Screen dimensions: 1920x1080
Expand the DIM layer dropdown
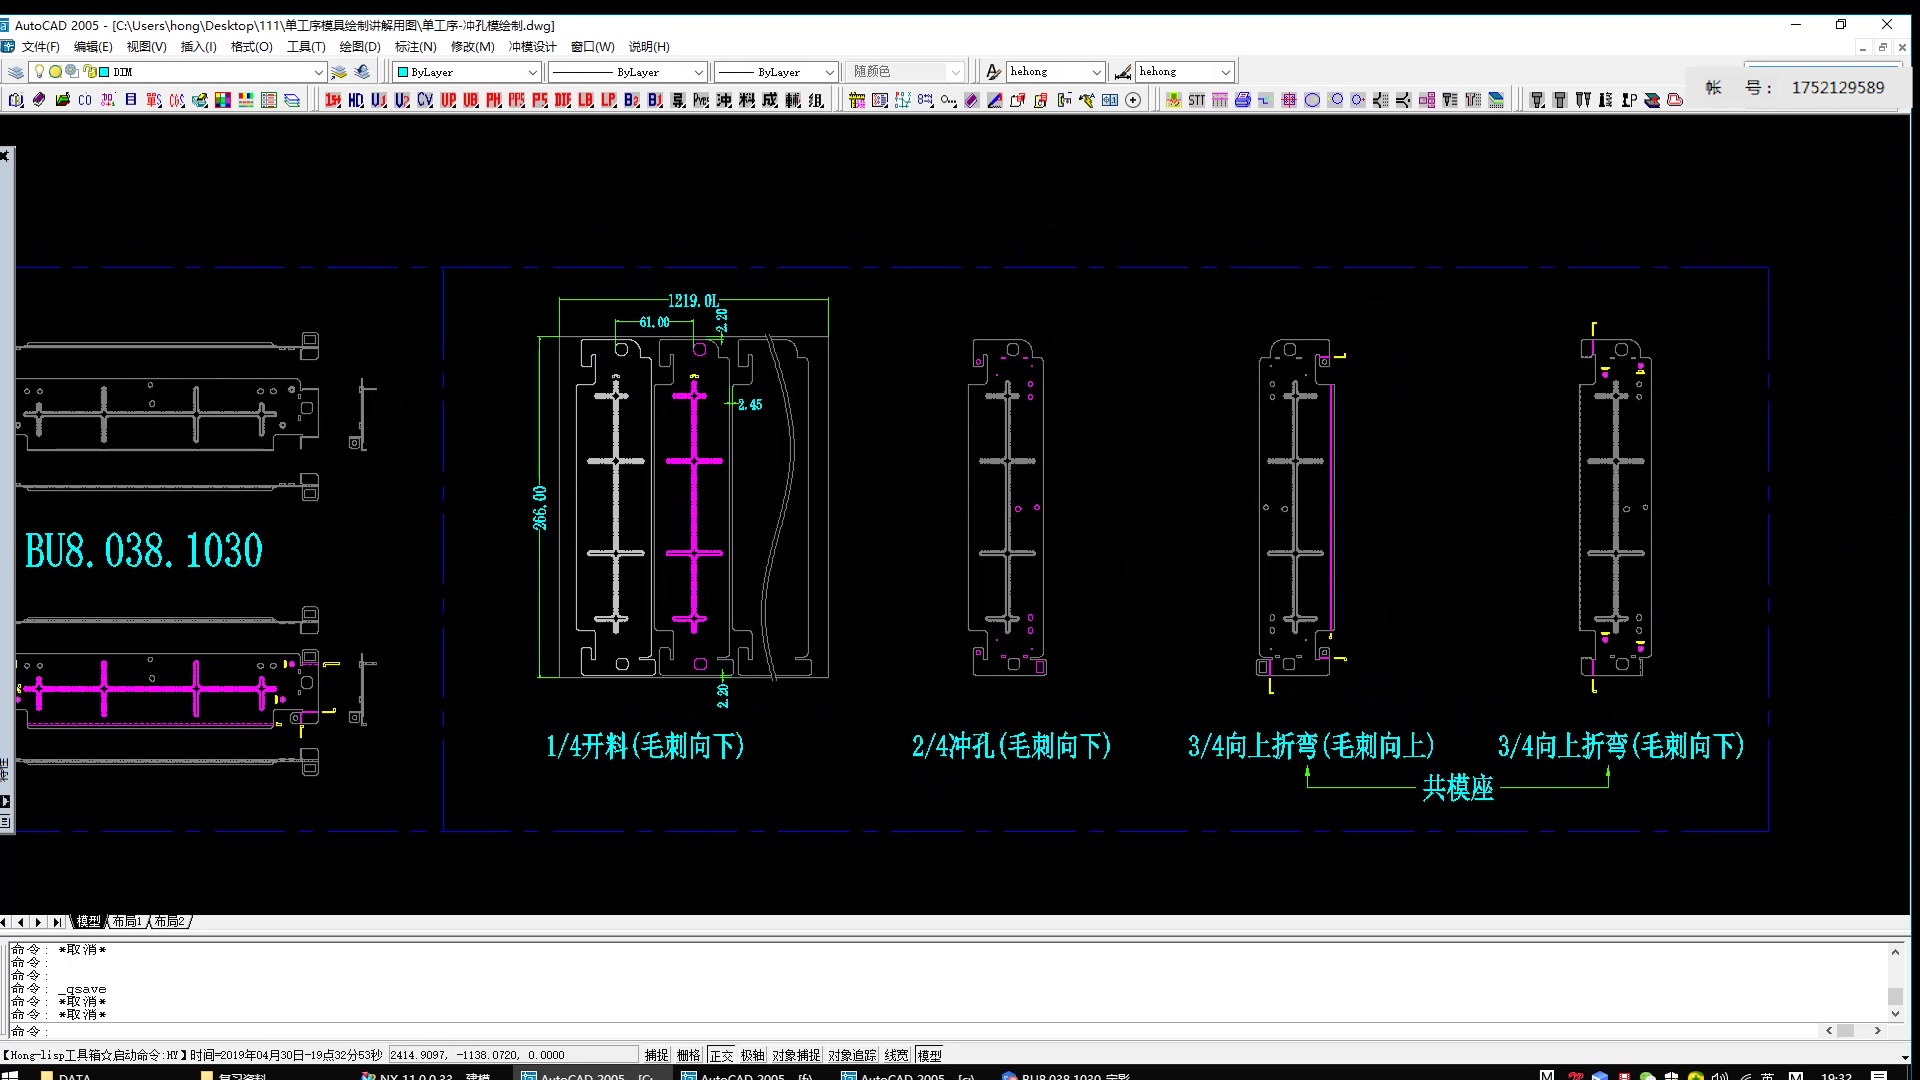pos(318,72)
